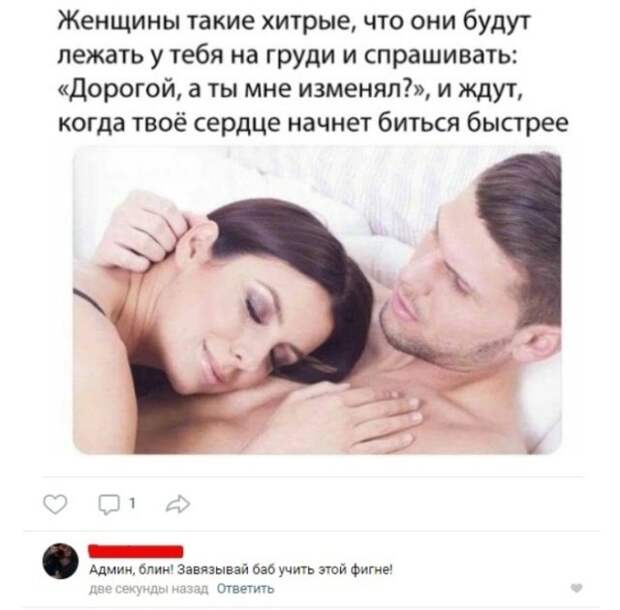The width and height of the screenshot is (620, 610).
Task: Click the line 'когда твоё сердце начнет биться'
Action: click(260, 123)
